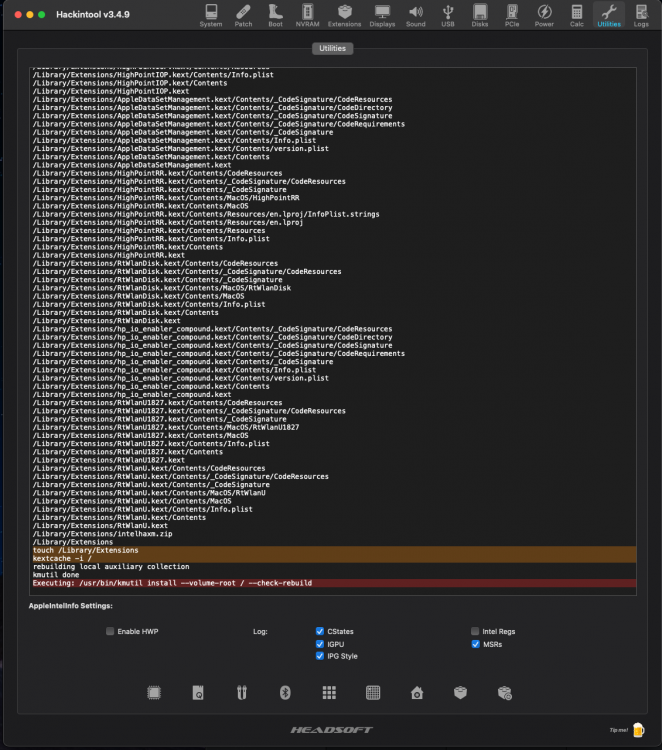Click the house utility icon

pyautogui.click(x=417, y=693)
